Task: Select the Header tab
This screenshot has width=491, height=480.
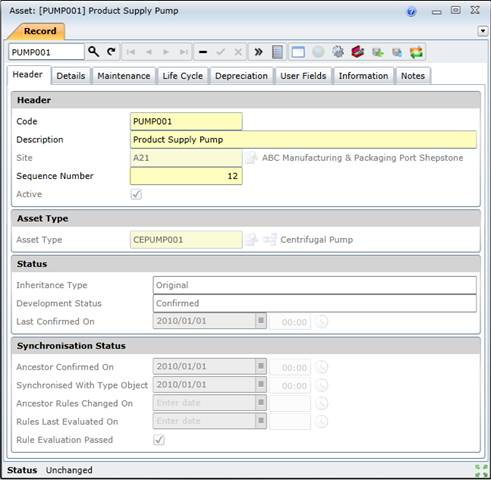Action: [28, 75]
